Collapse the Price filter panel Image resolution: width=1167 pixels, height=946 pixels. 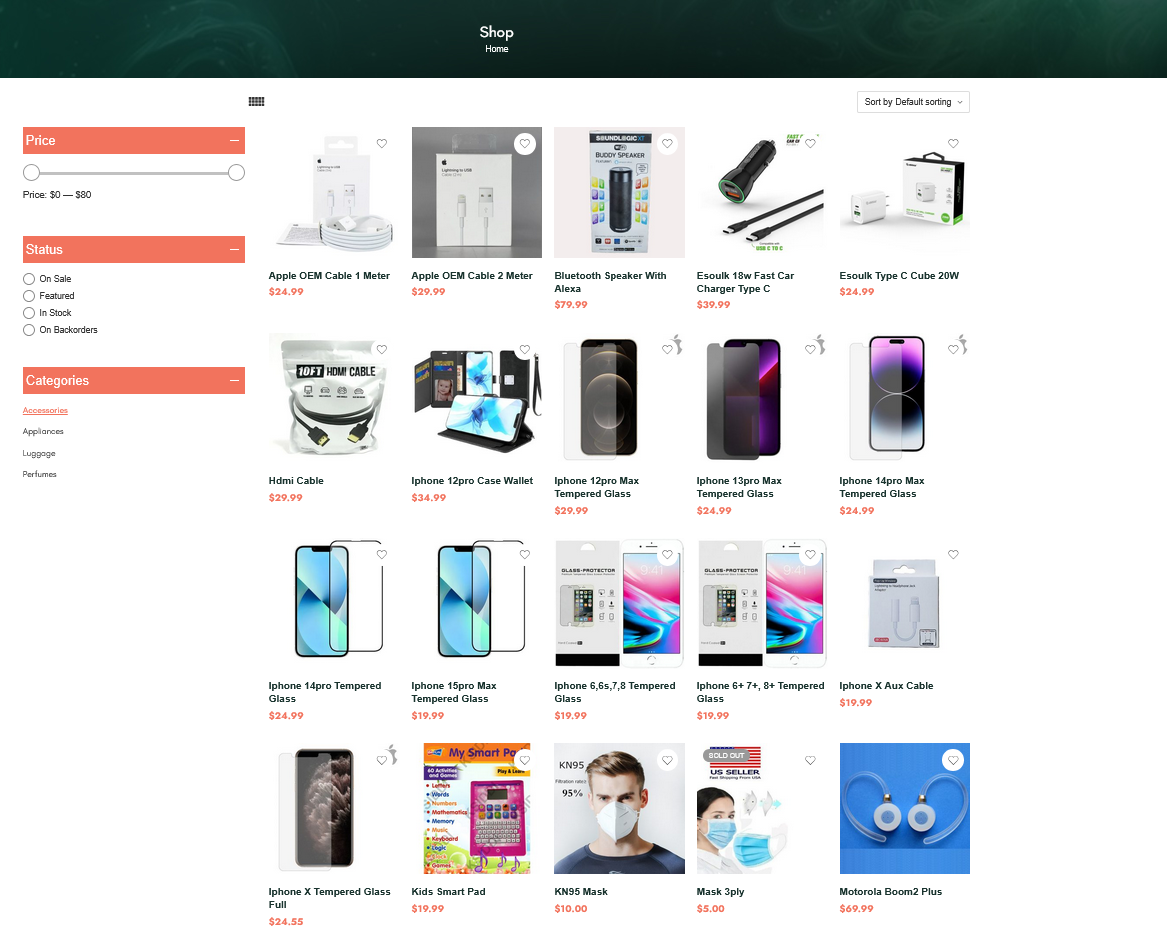(234, 141)
